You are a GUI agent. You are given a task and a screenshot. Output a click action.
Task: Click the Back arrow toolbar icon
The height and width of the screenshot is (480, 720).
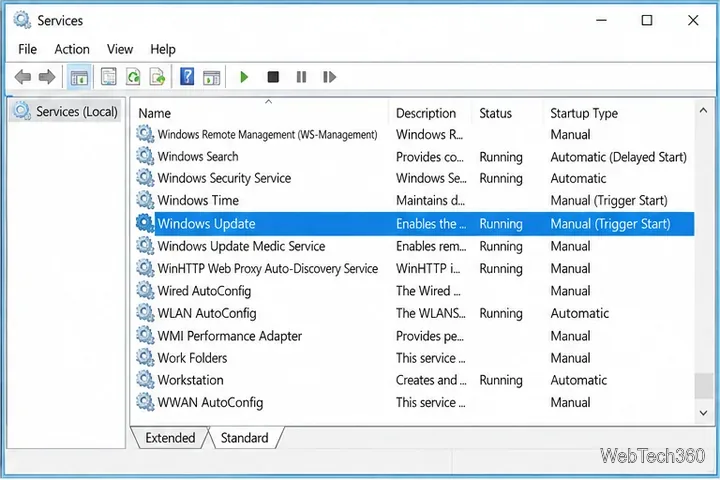(x=22, y=77)
